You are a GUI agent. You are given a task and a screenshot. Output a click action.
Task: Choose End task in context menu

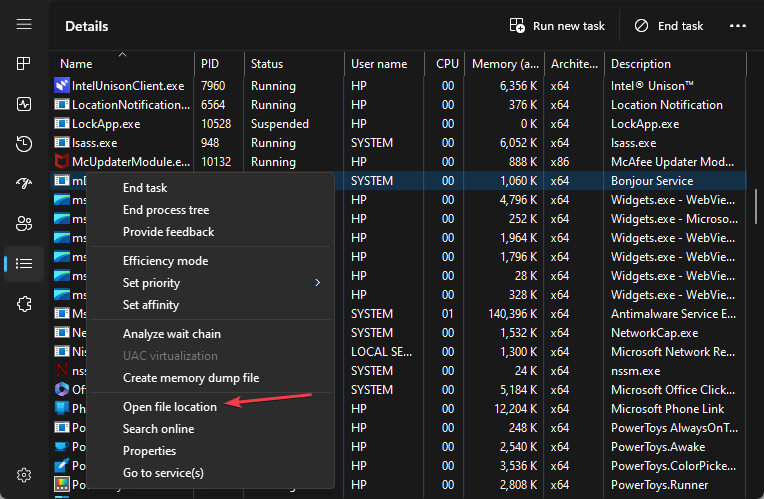click(145, 188)
